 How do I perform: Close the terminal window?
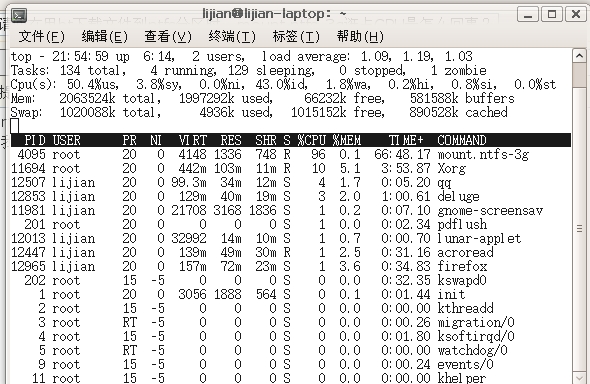(575, 15)
